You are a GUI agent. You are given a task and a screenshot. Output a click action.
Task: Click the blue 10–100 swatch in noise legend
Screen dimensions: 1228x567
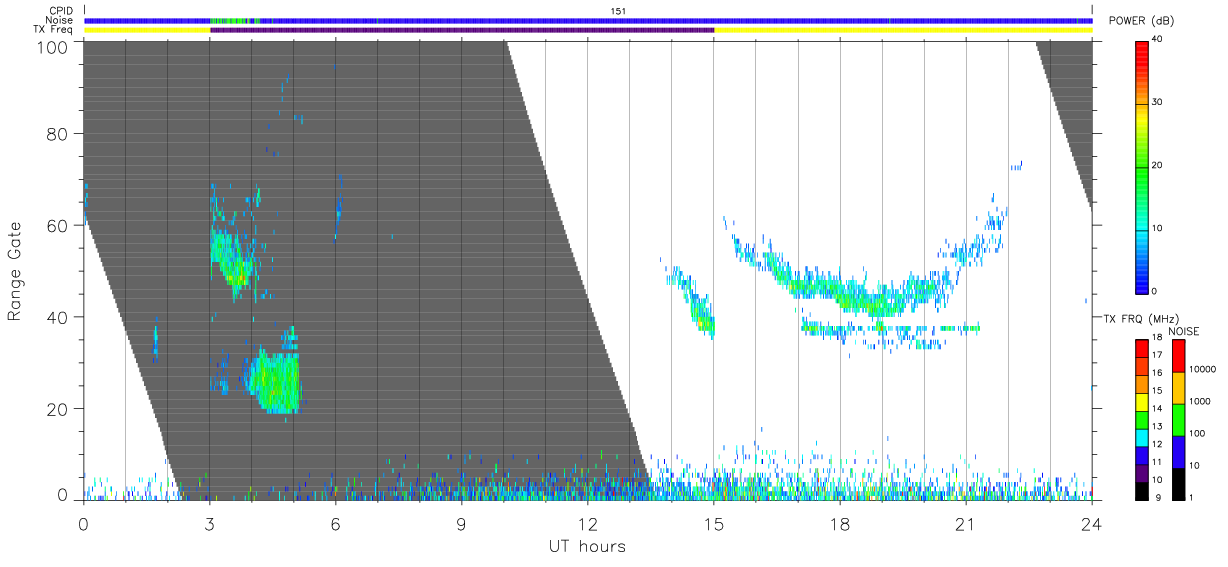(x=1178, y=452)
